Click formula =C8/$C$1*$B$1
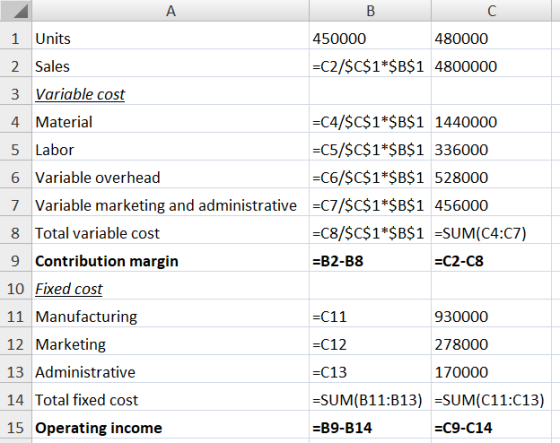Image resolution: width=560 pixels, height=443 pixels. pos(368,233)
